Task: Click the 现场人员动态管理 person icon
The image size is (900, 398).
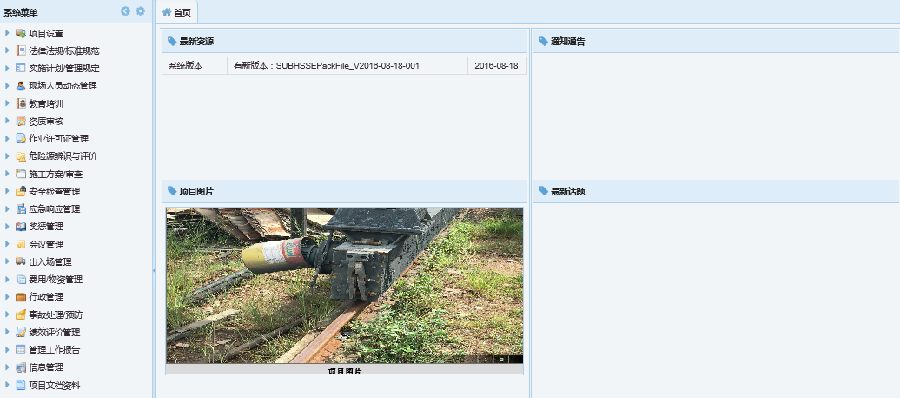Action: pyautogui.click(x=21, y=86)
